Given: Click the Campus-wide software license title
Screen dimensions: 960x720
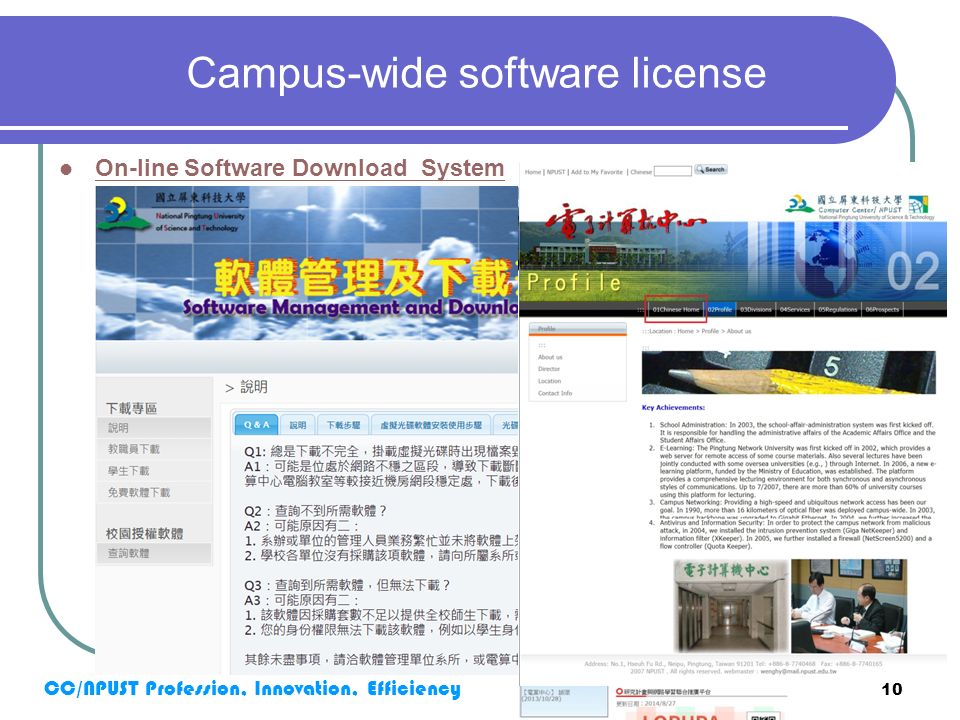Looking at the screenshot, I should (476, 73).
